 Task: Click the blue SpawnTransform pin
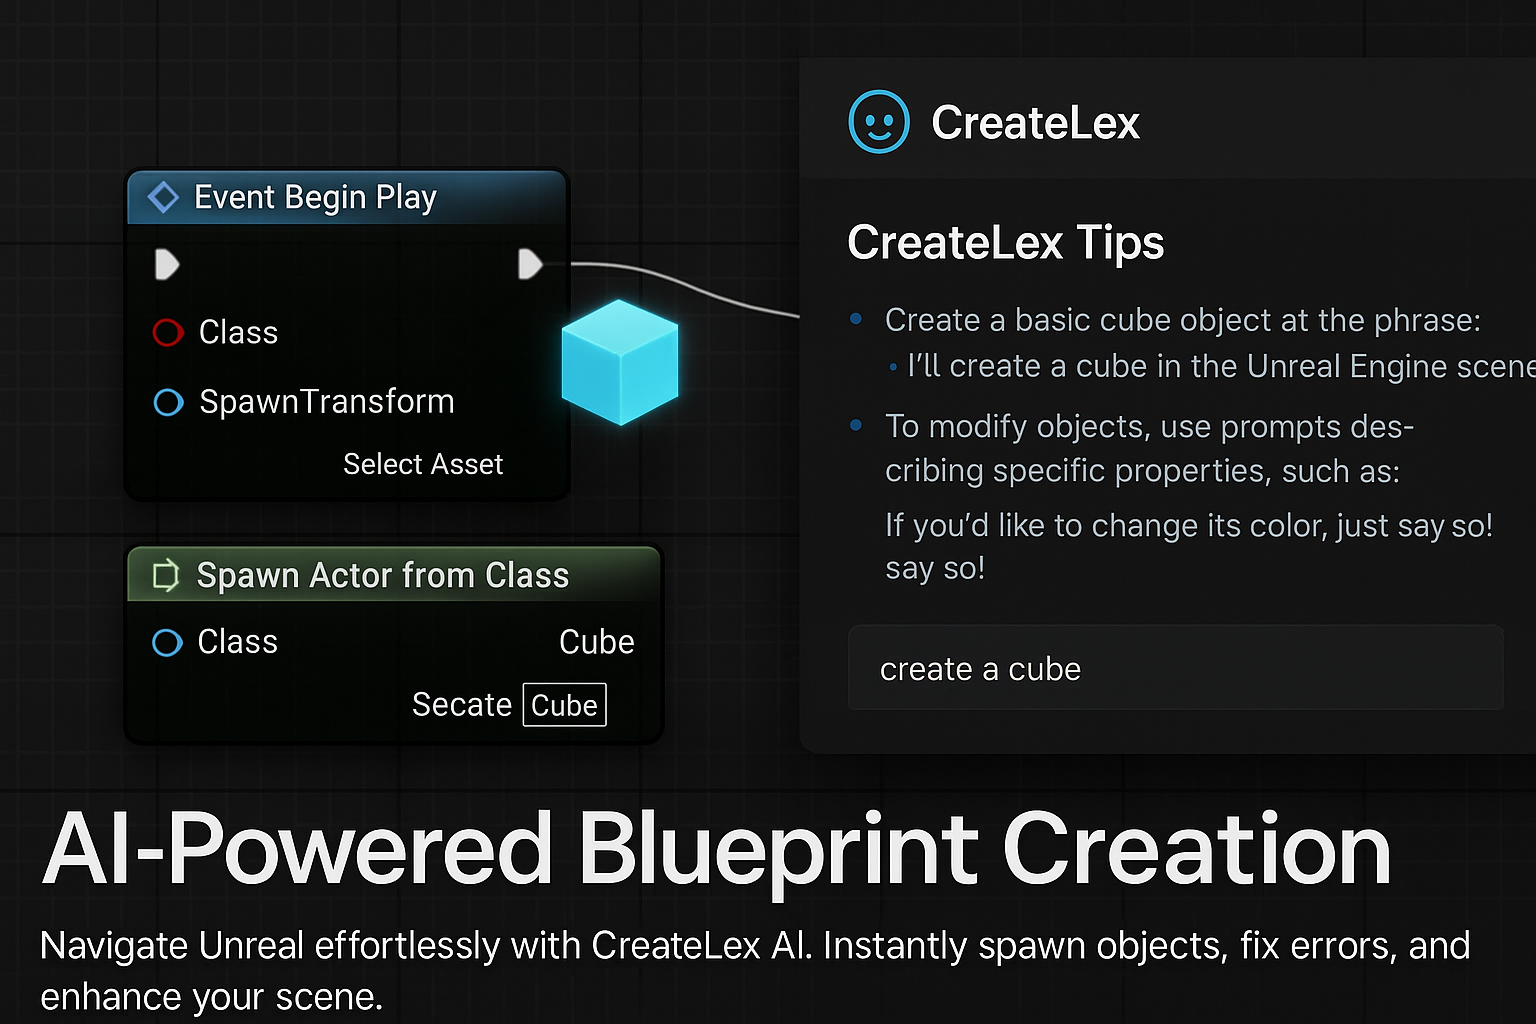[167, 402]
